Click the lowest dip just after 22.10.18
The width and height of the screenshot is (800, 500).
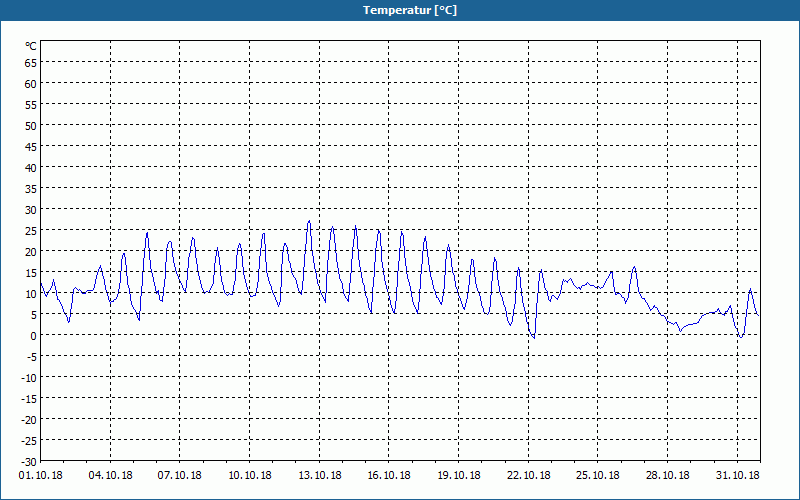[534, 337]
